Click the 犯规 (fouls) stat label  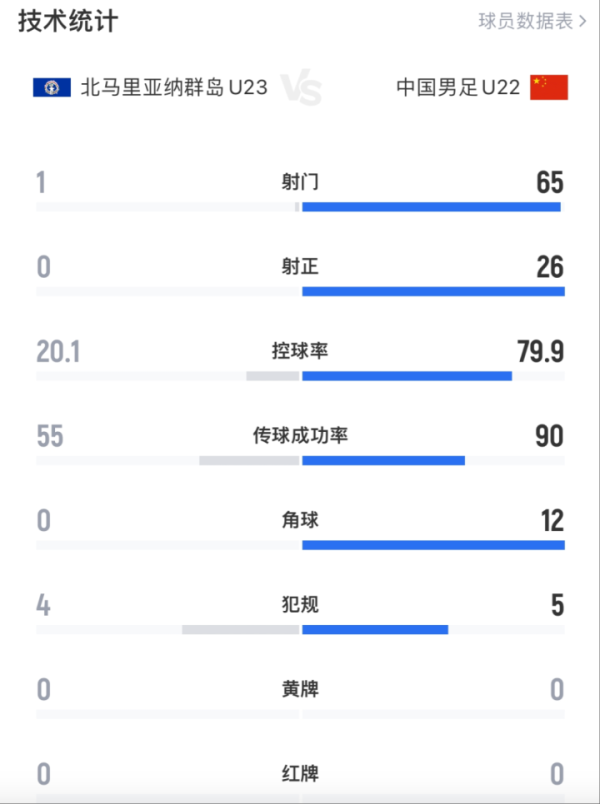coord(300,605)
